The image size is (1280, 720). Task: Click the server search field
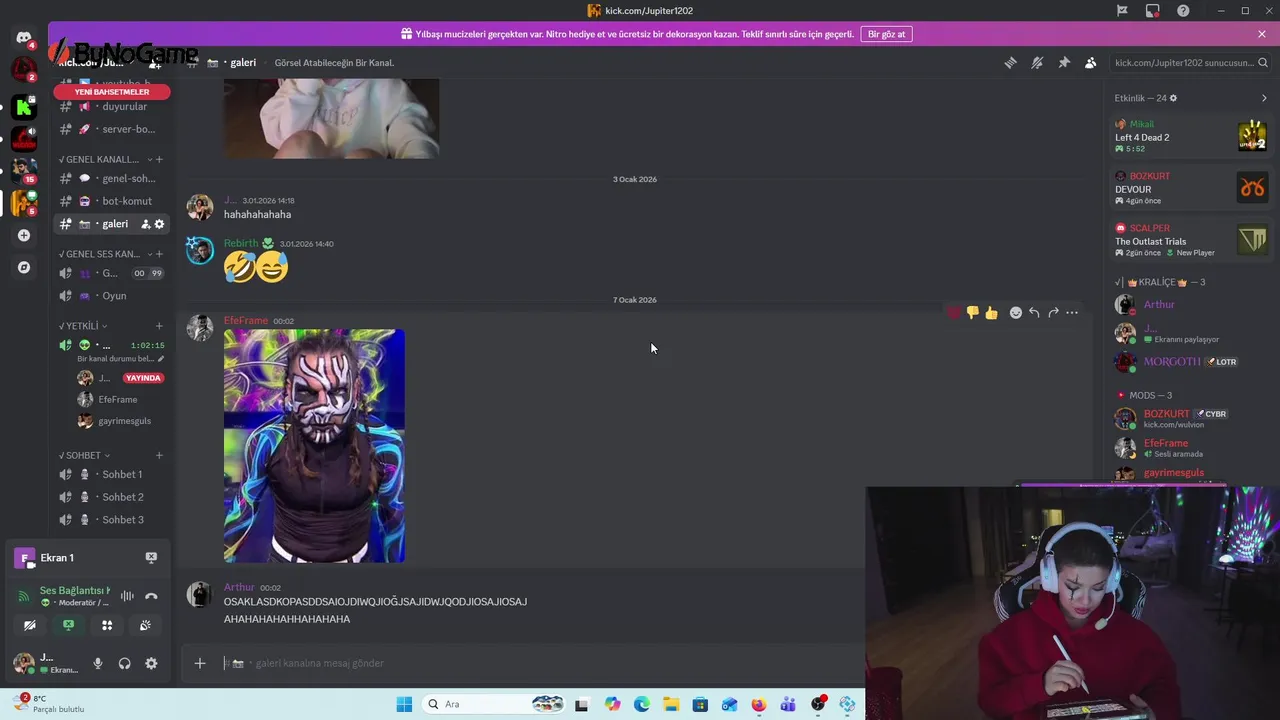point(1190,63)
